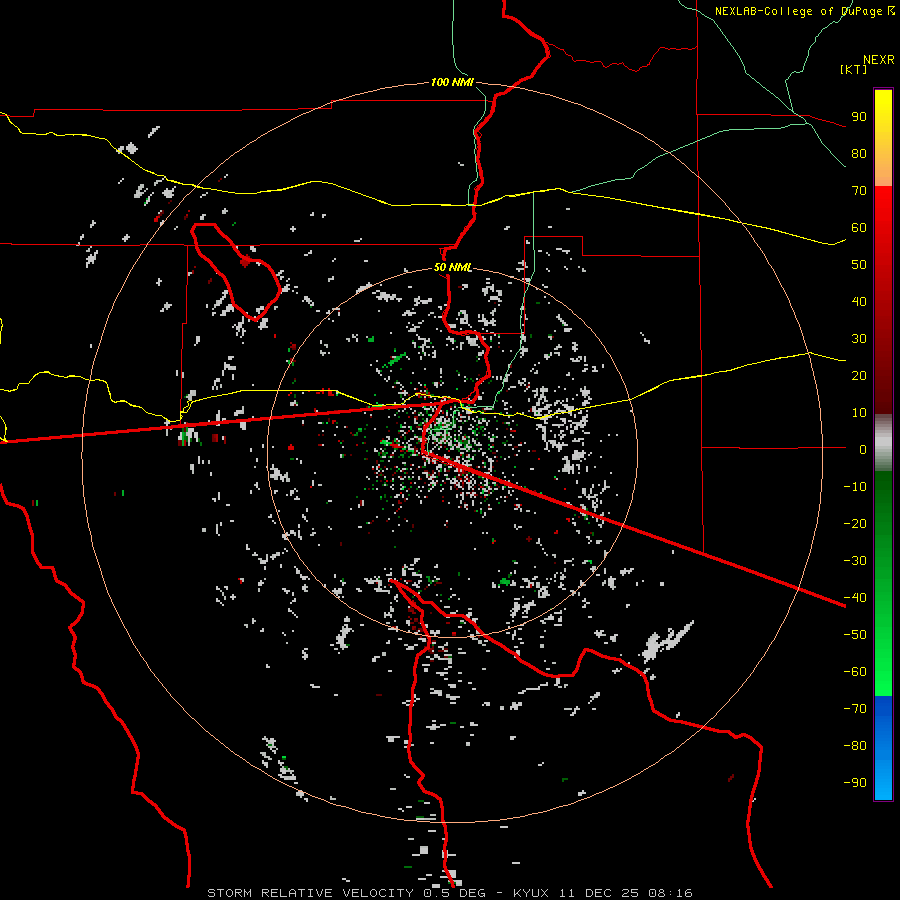900x900 pixels.
Task: Click the -50 value on velocity scale
Action: [x=855, y=635]
